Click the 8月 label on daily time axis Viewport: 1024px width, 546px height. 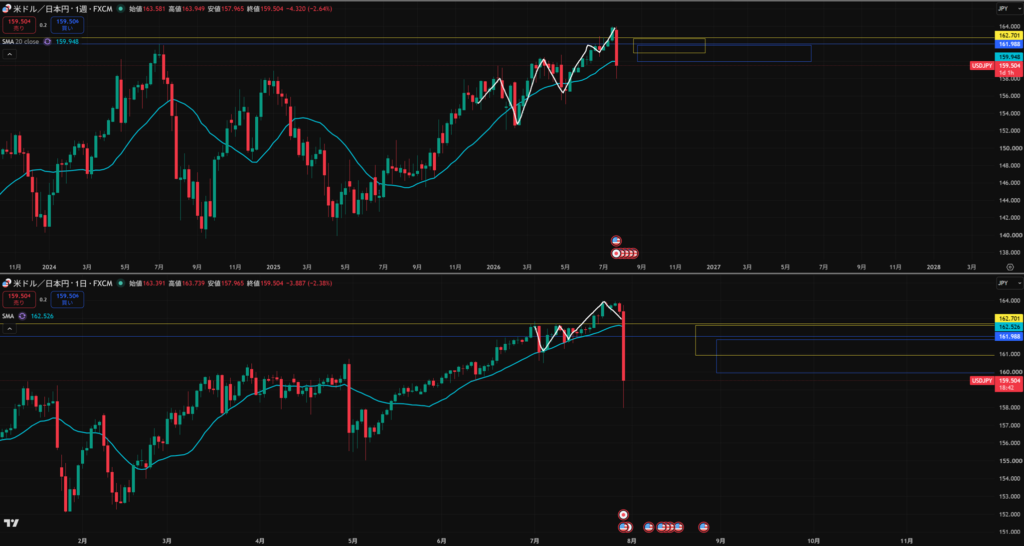[631, 540]
